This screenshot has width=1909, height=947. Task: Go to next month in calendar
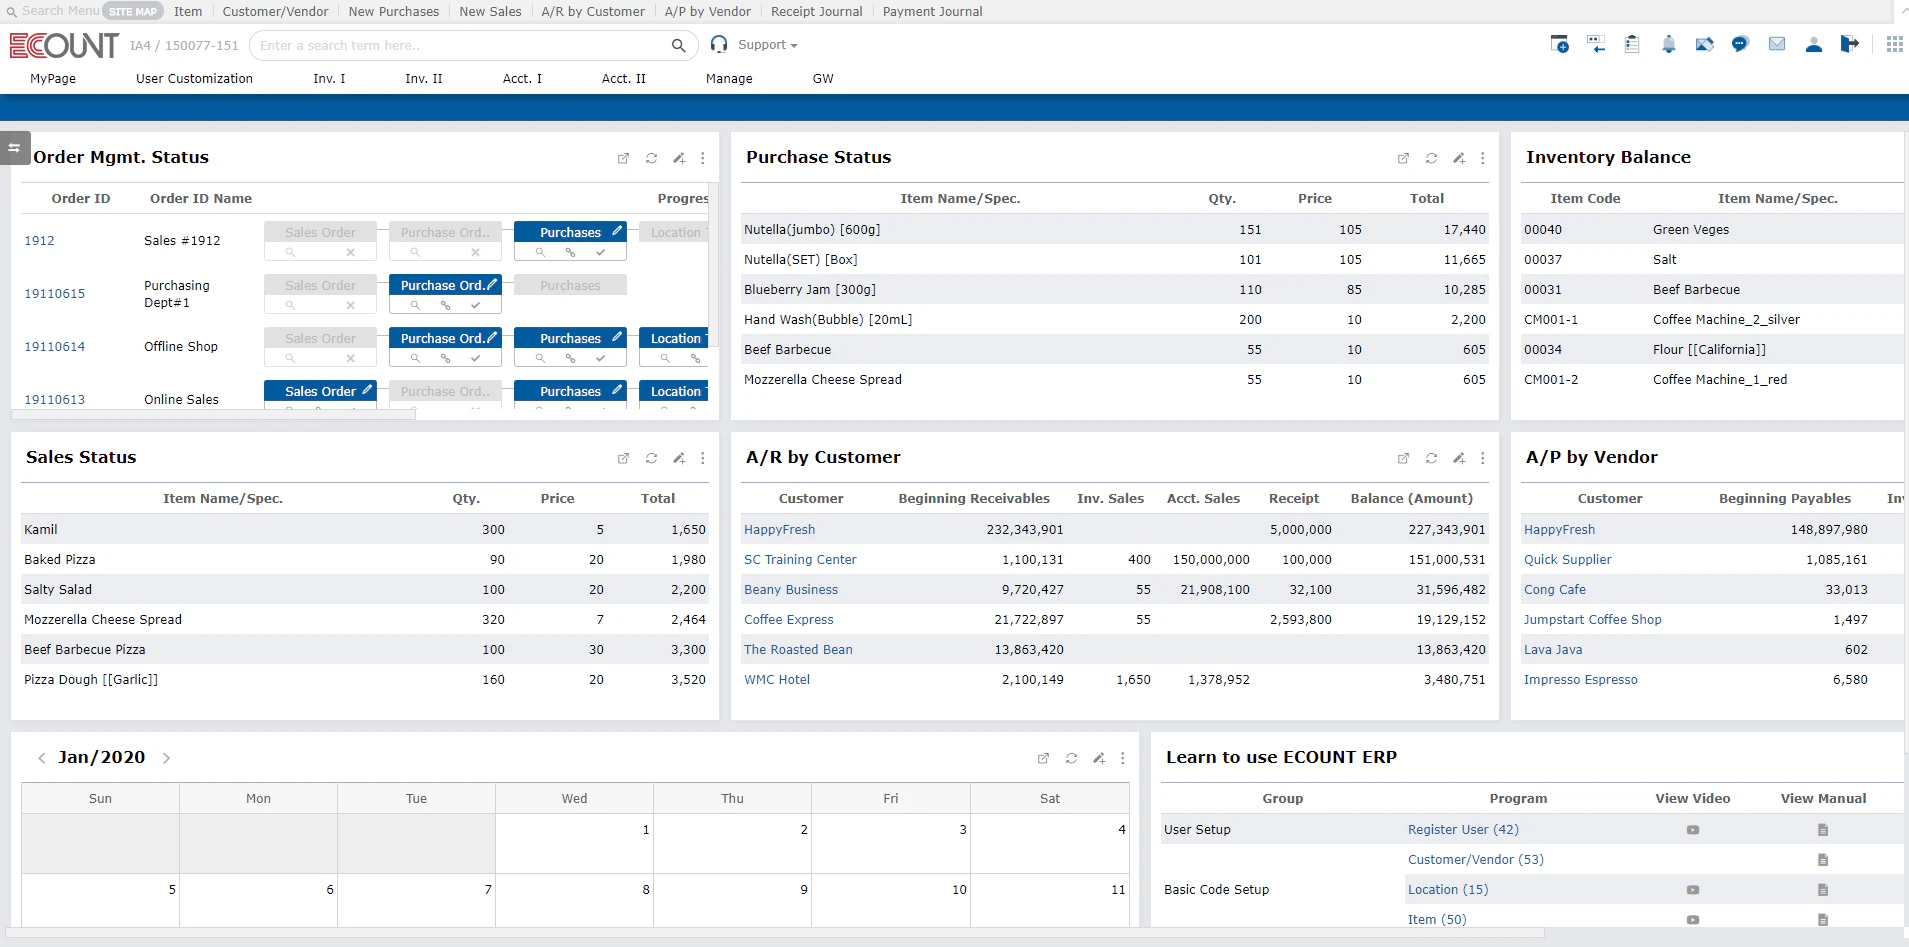[166, 758]
